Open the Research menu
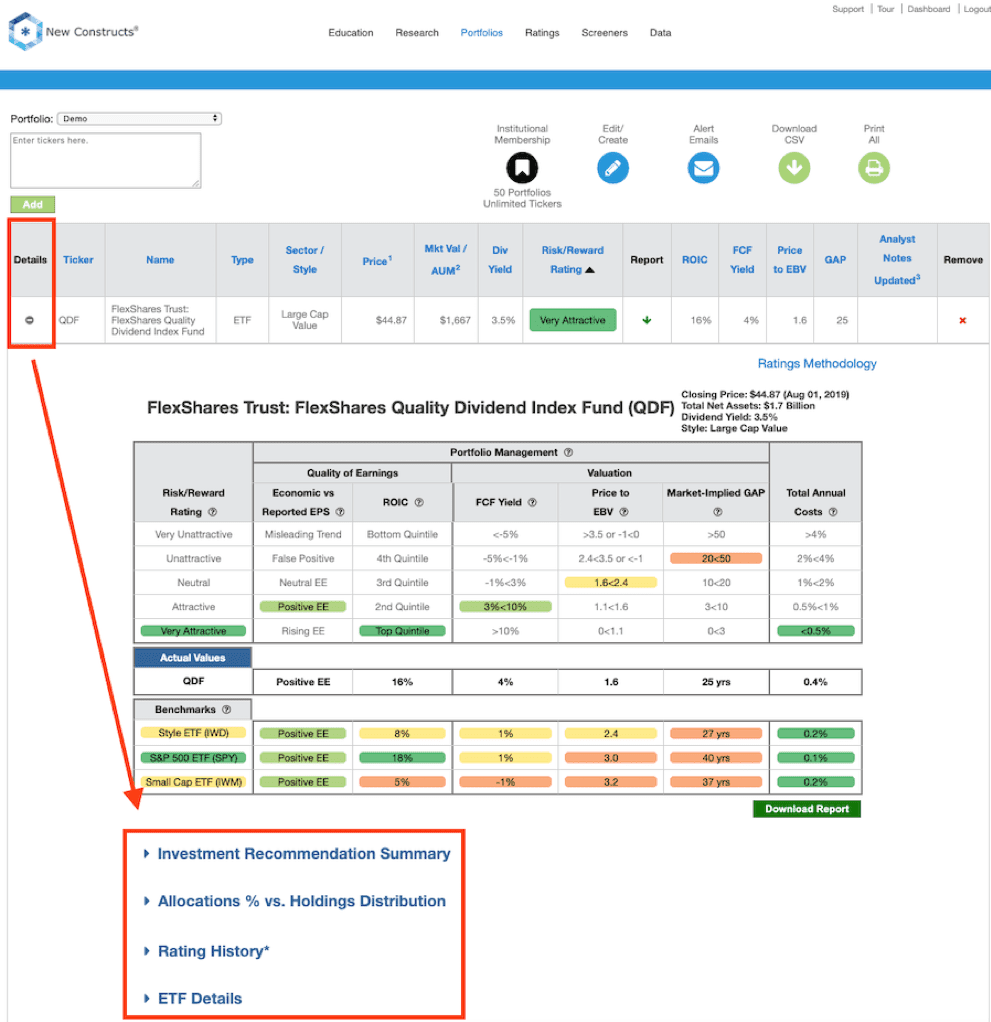 (417, 33)
